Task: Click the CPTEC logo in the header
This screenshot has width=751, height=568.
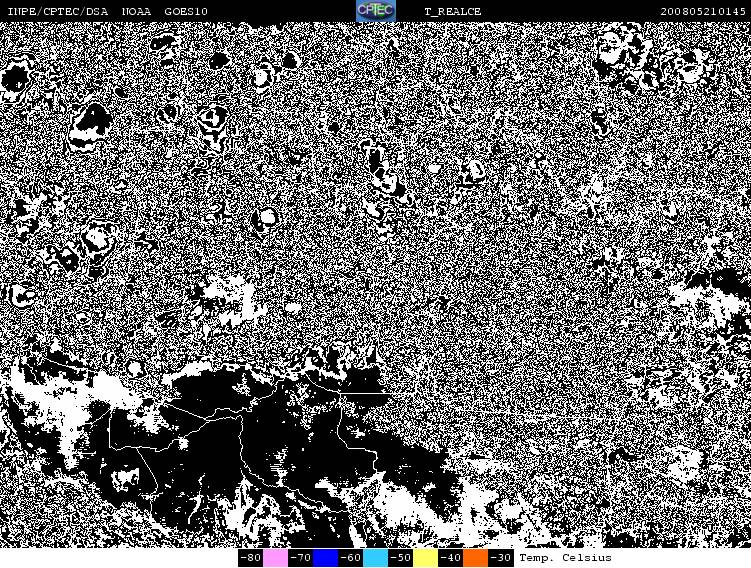Action: (376, 11)
